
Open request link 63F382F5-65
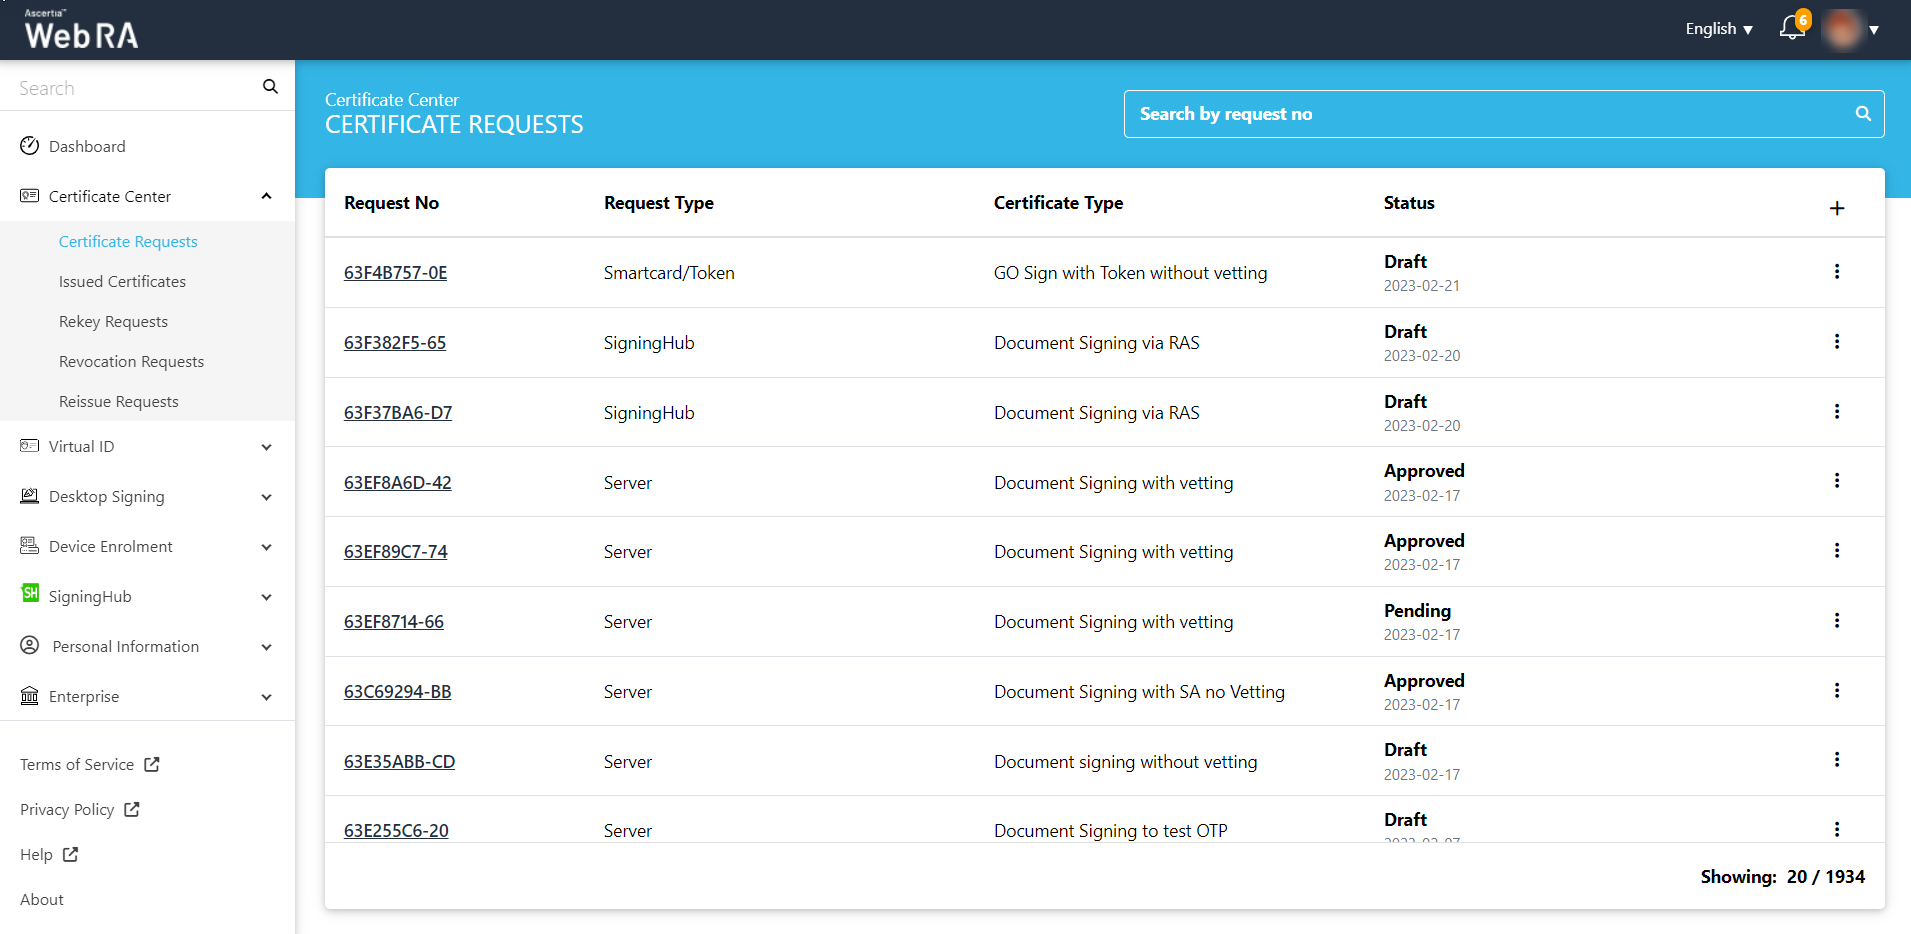395,343
